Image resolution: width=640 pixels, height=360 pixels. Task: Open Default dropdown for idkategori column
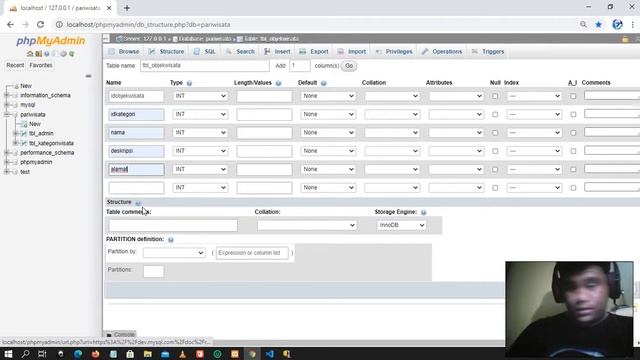click(328, 114)
